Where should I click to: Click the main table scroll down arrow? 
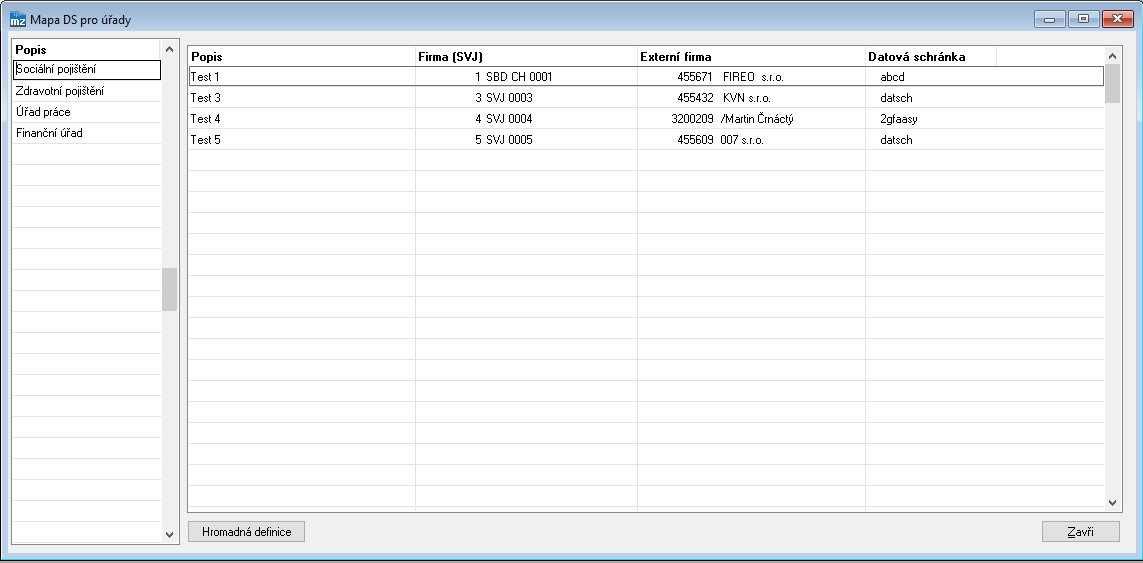pos(1112,502)
